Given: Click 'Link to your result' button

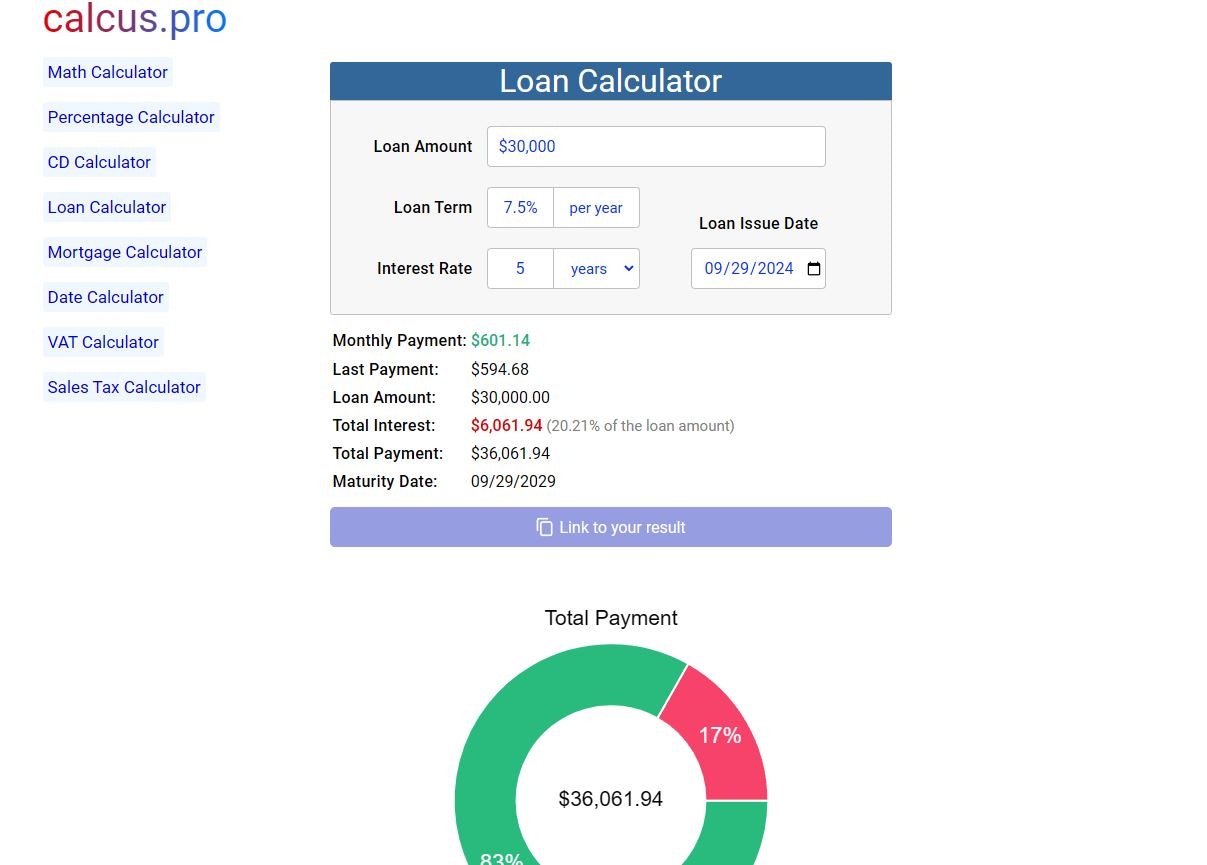Looking at the screenshot, I should [611, 527].
